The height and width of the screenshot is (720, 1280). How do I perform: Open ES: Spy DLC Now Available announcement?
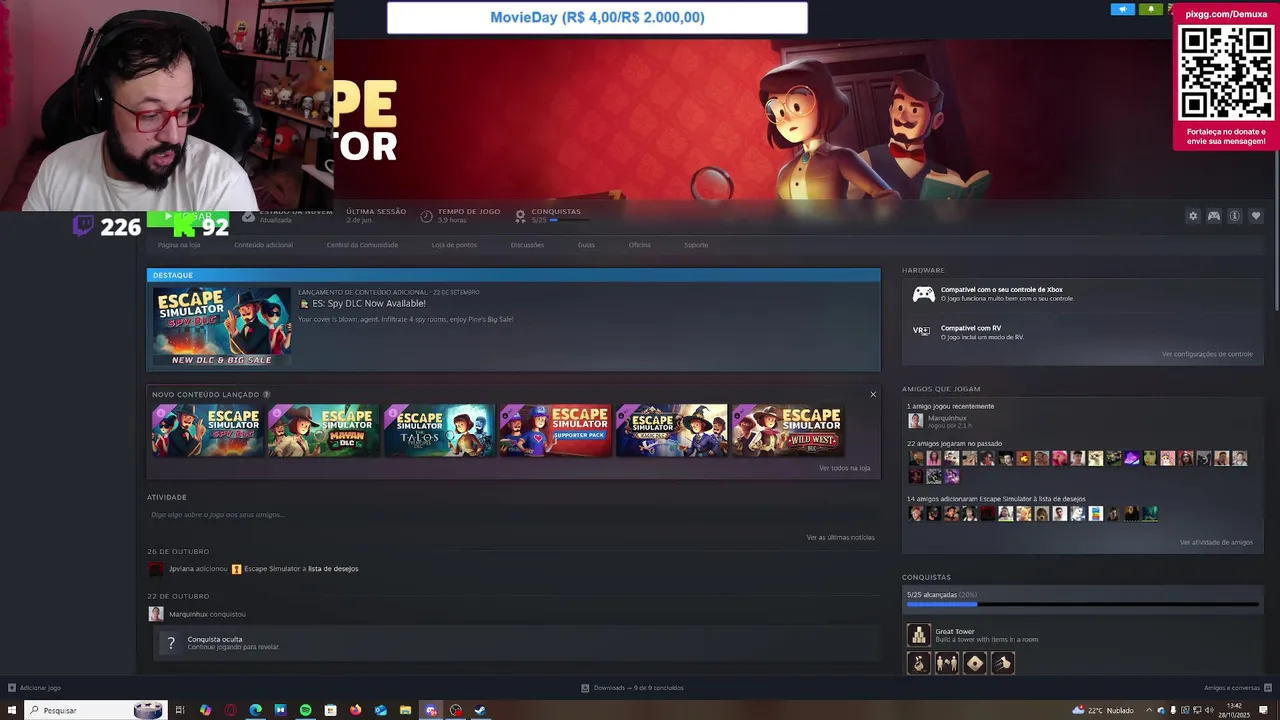369,303
